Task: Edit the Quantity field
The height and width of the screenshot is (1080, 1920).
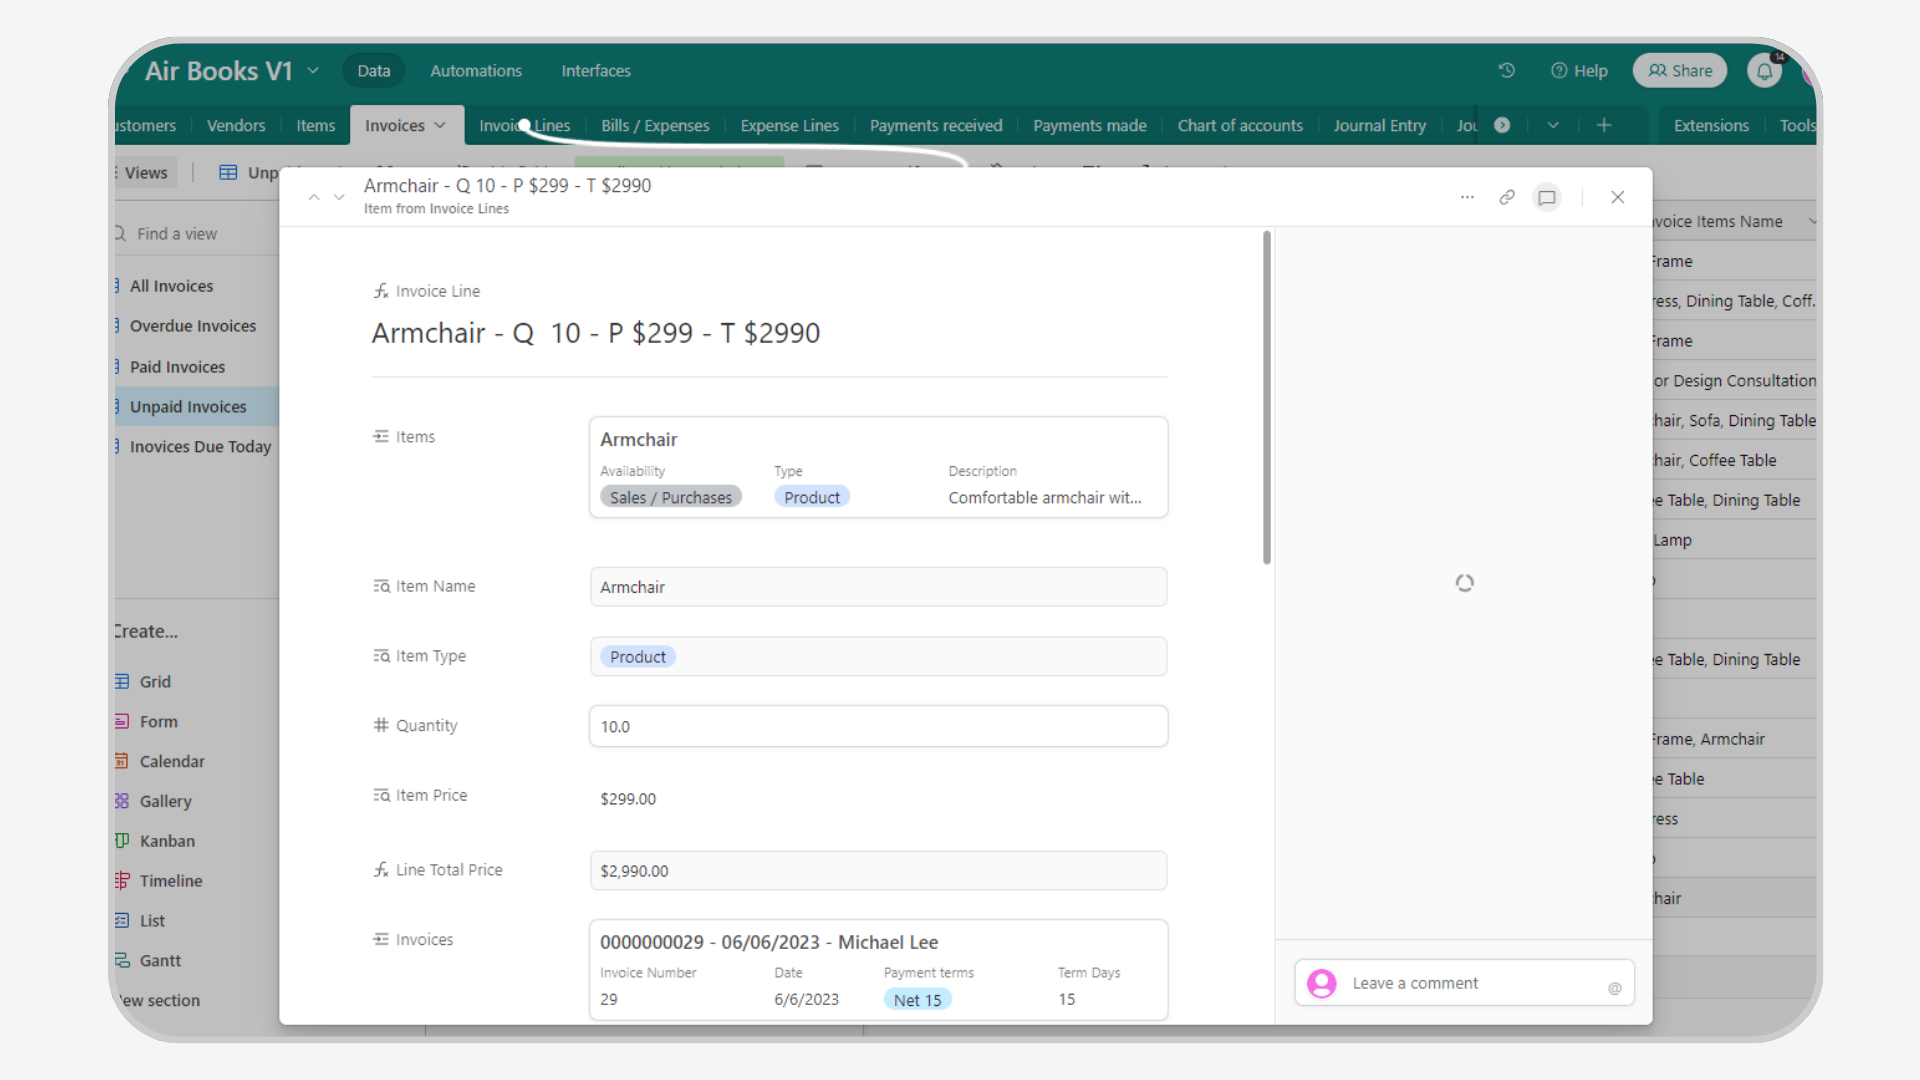Action: [878, 726]
